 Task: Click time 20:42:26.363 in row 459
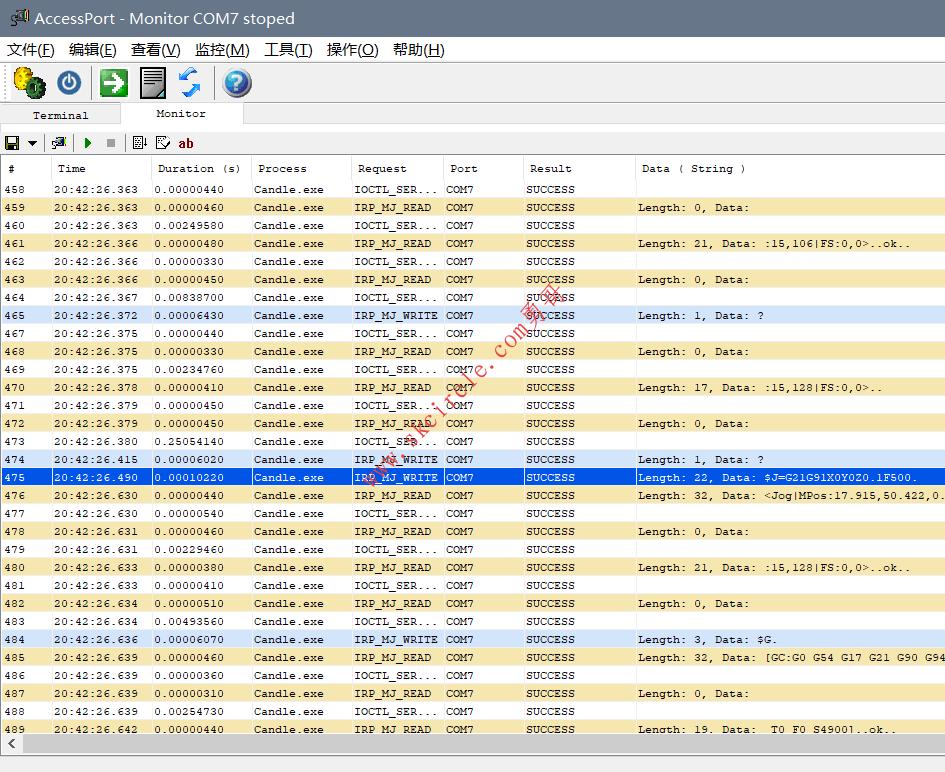tap(96, 207)
